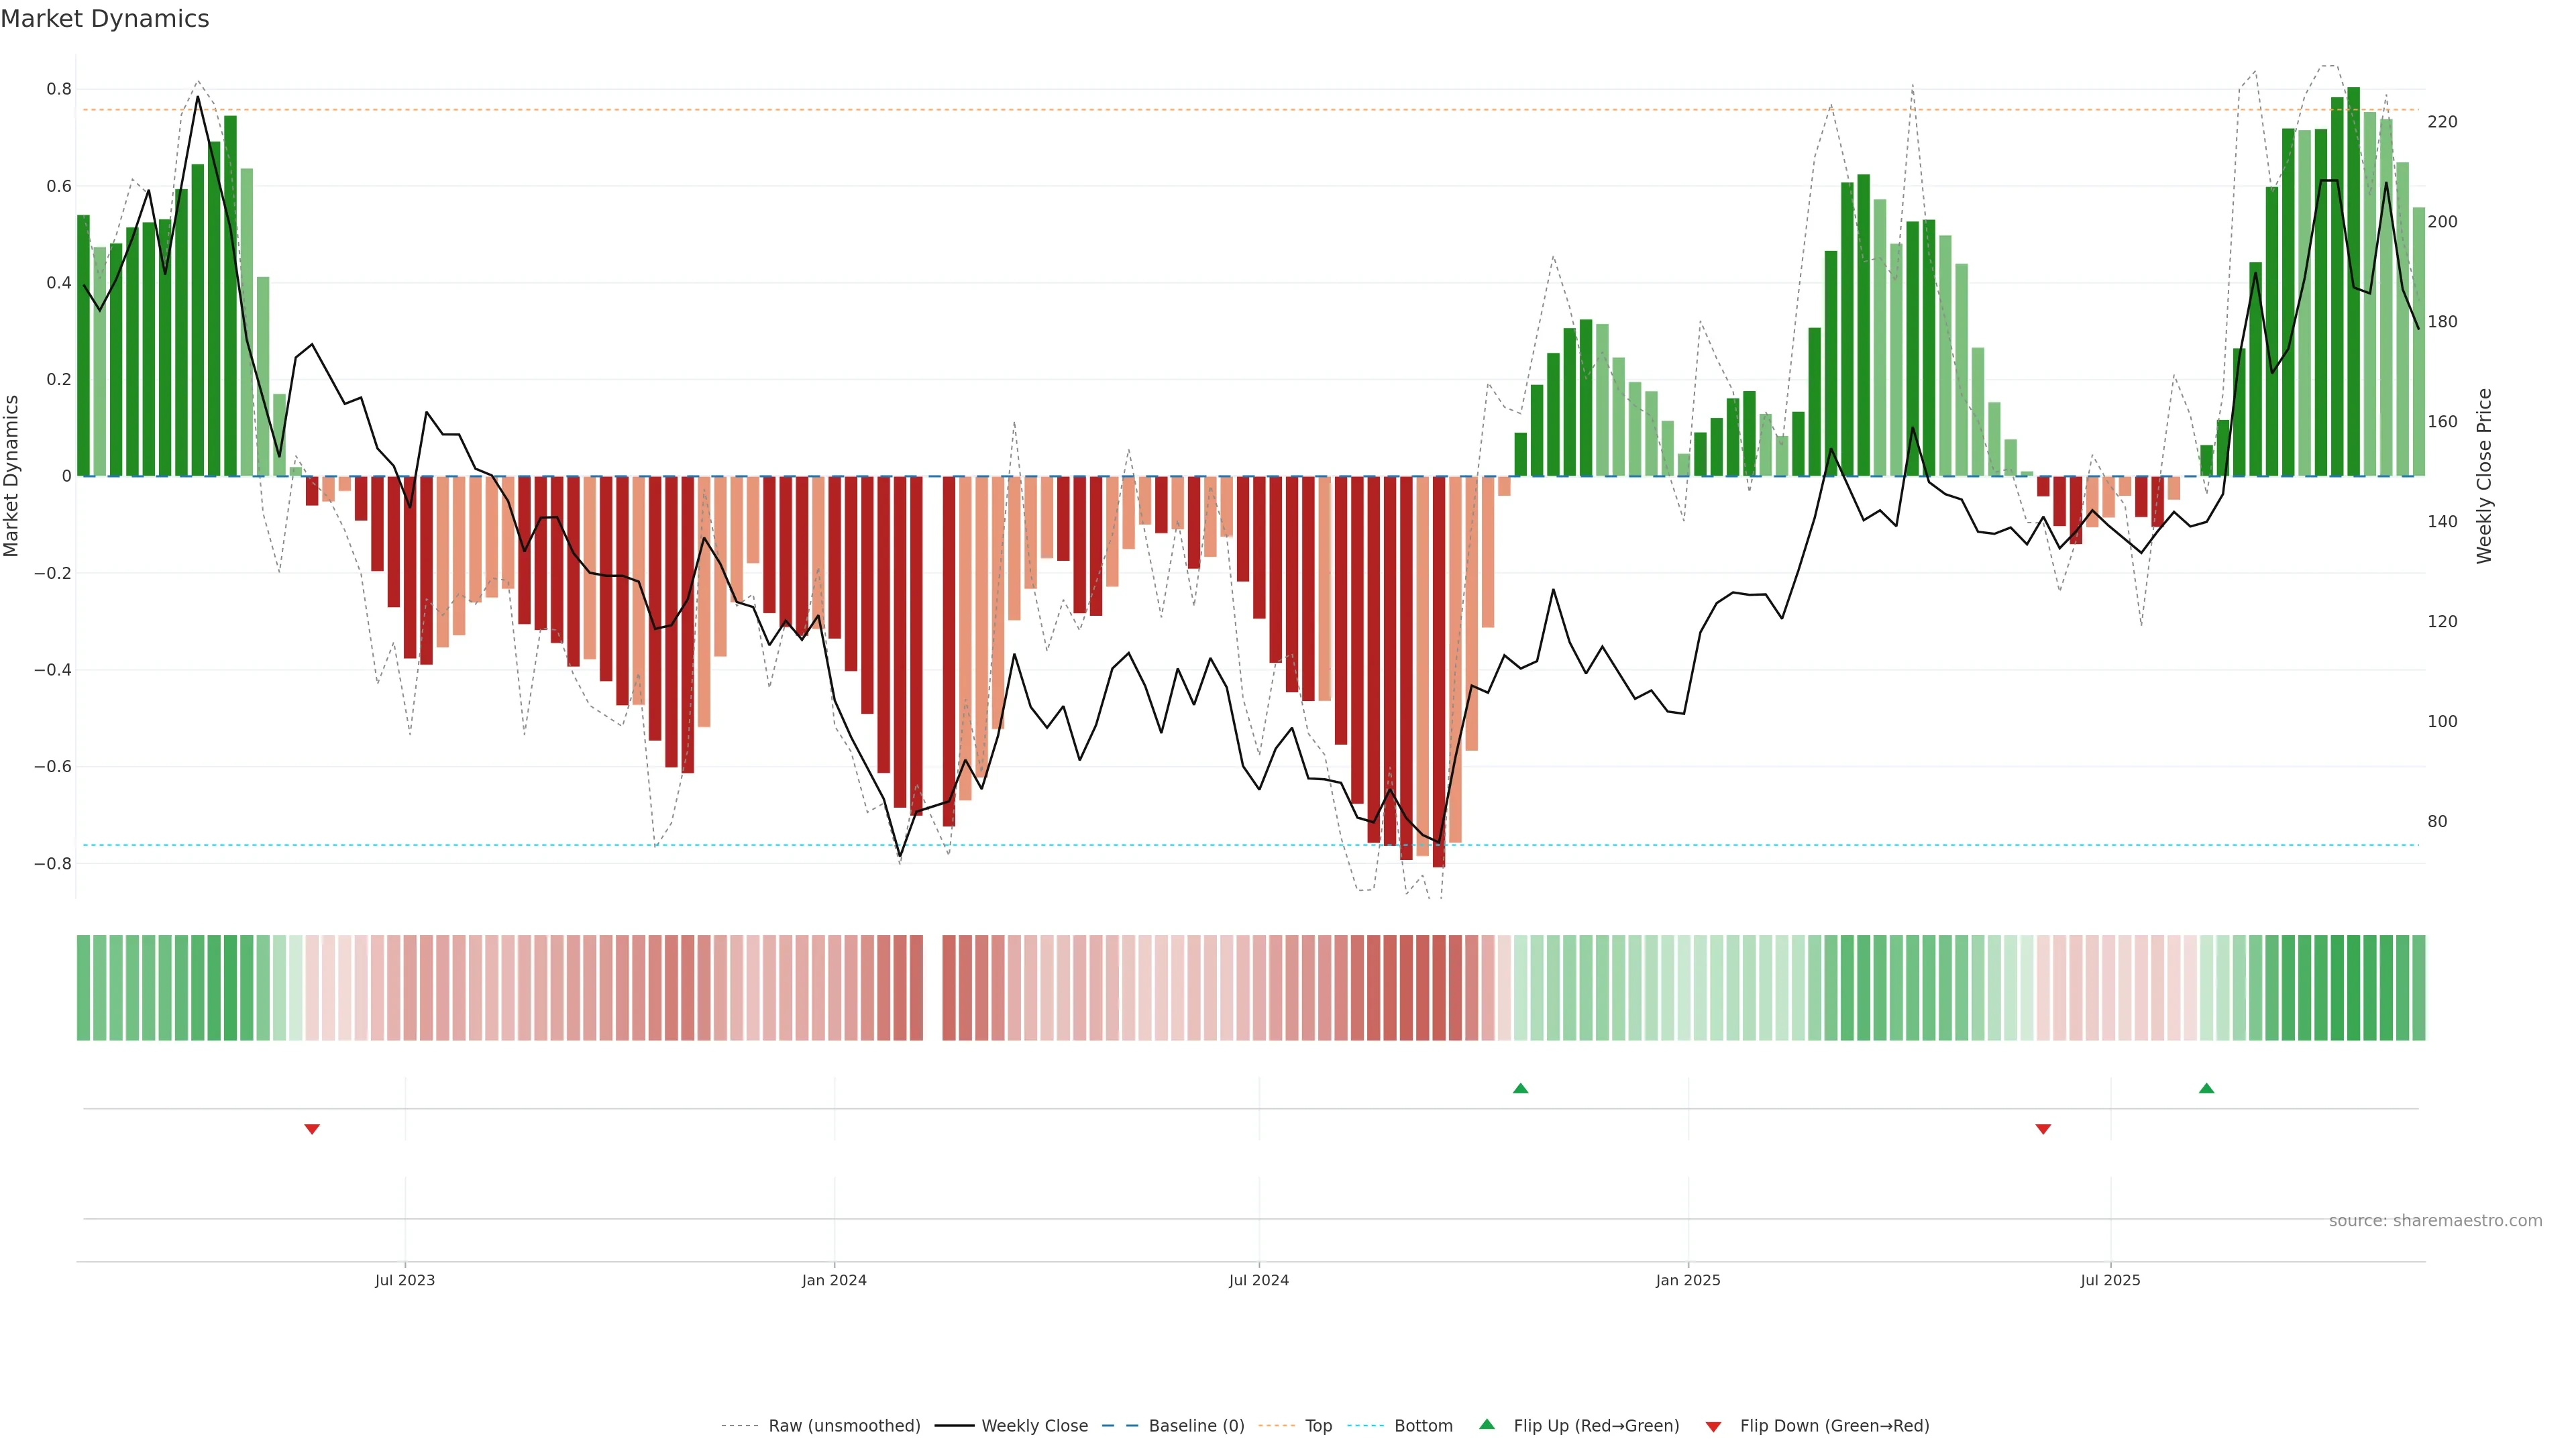
Task: Click Flip Up legend green triangle icon
Action: click(1487, 1424)
